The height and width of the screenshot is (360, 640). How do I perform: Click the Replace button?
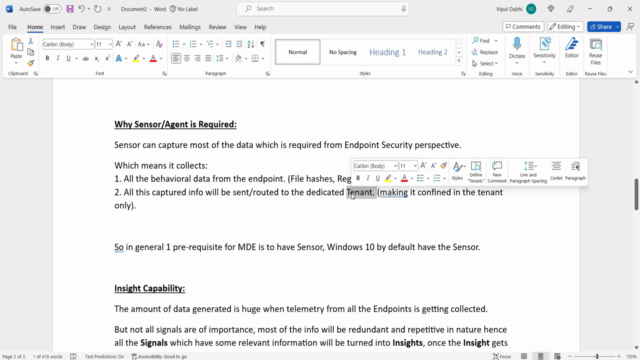pyautogui.click(x=485, y=52)
